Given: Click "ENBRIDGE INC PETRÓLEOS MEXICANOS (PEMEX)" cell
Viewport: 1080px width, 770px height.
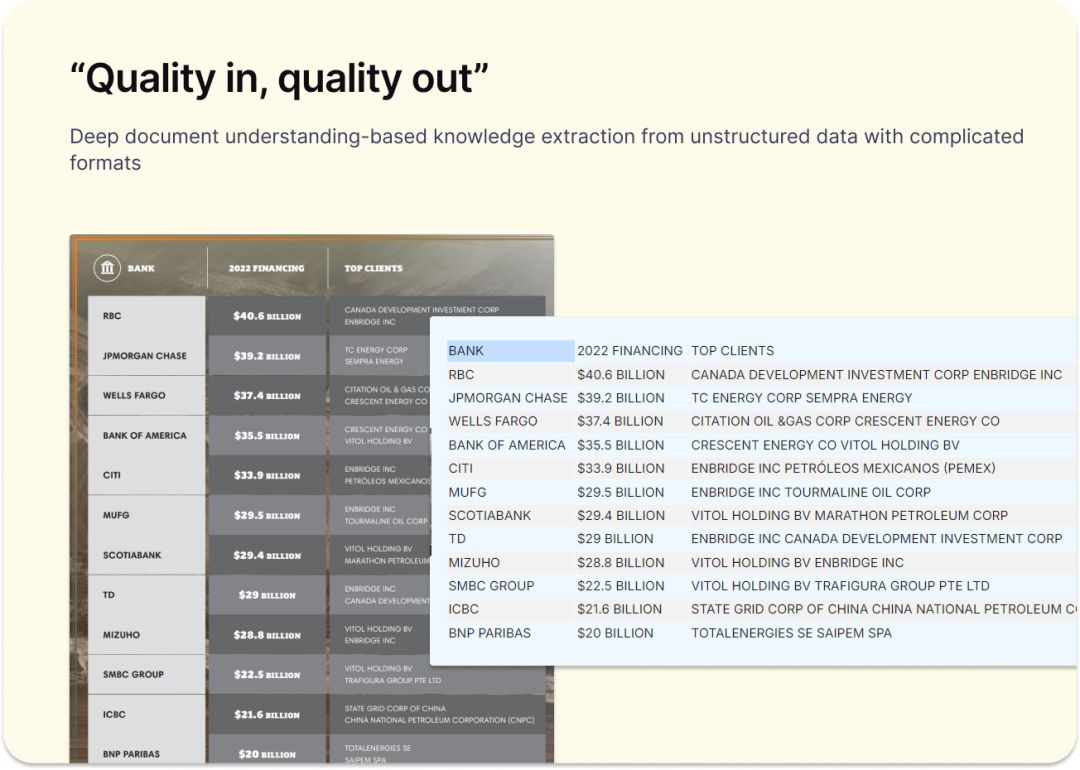Looking at the screenshot, I should click(x=843, y=468).
